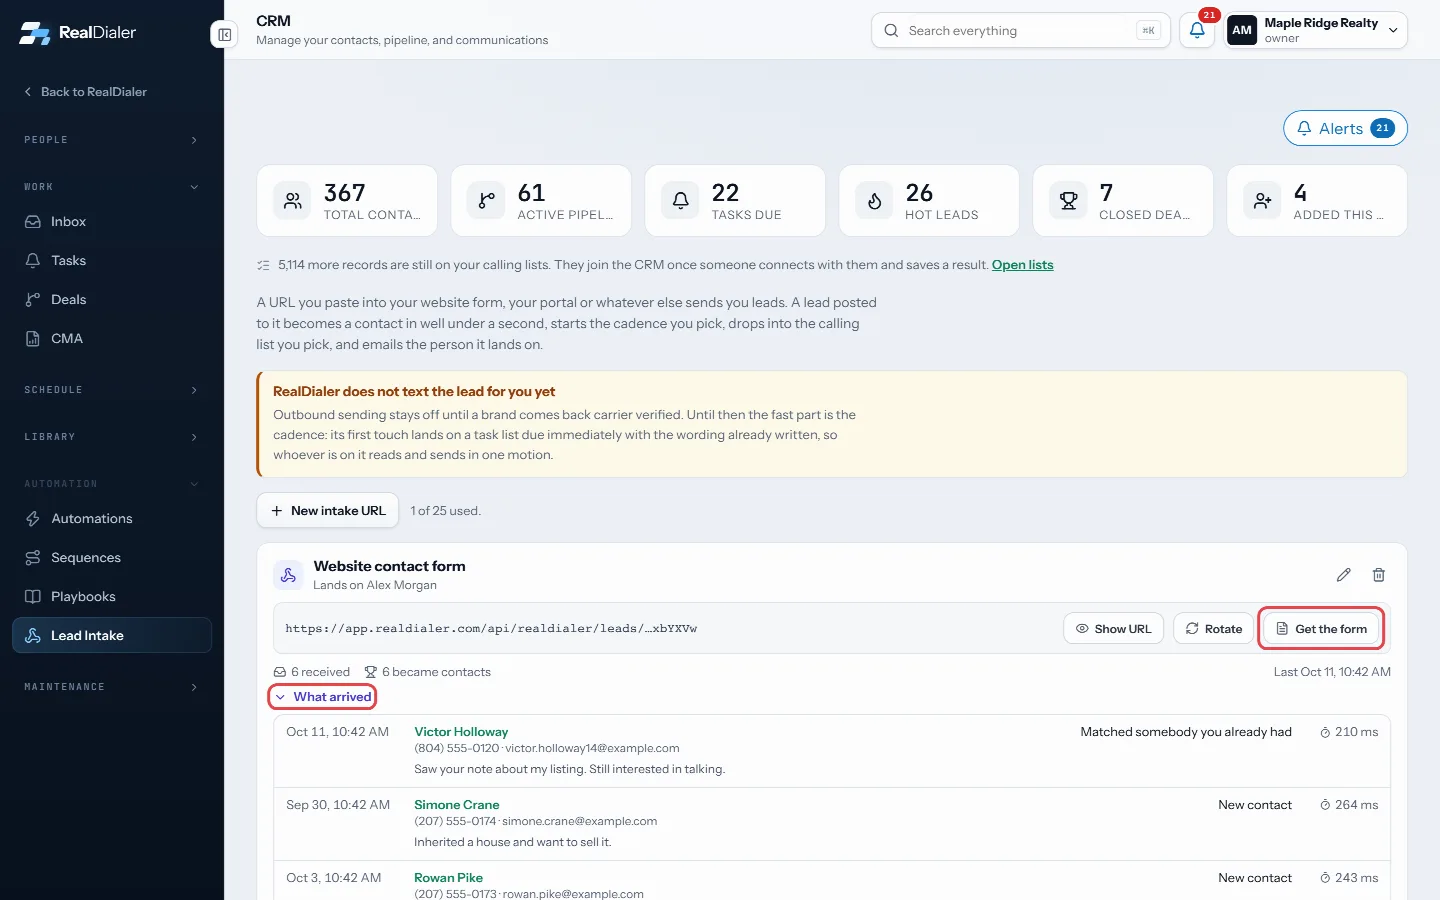
Task: Expand the People sidebar section
Action: [112, 140]
